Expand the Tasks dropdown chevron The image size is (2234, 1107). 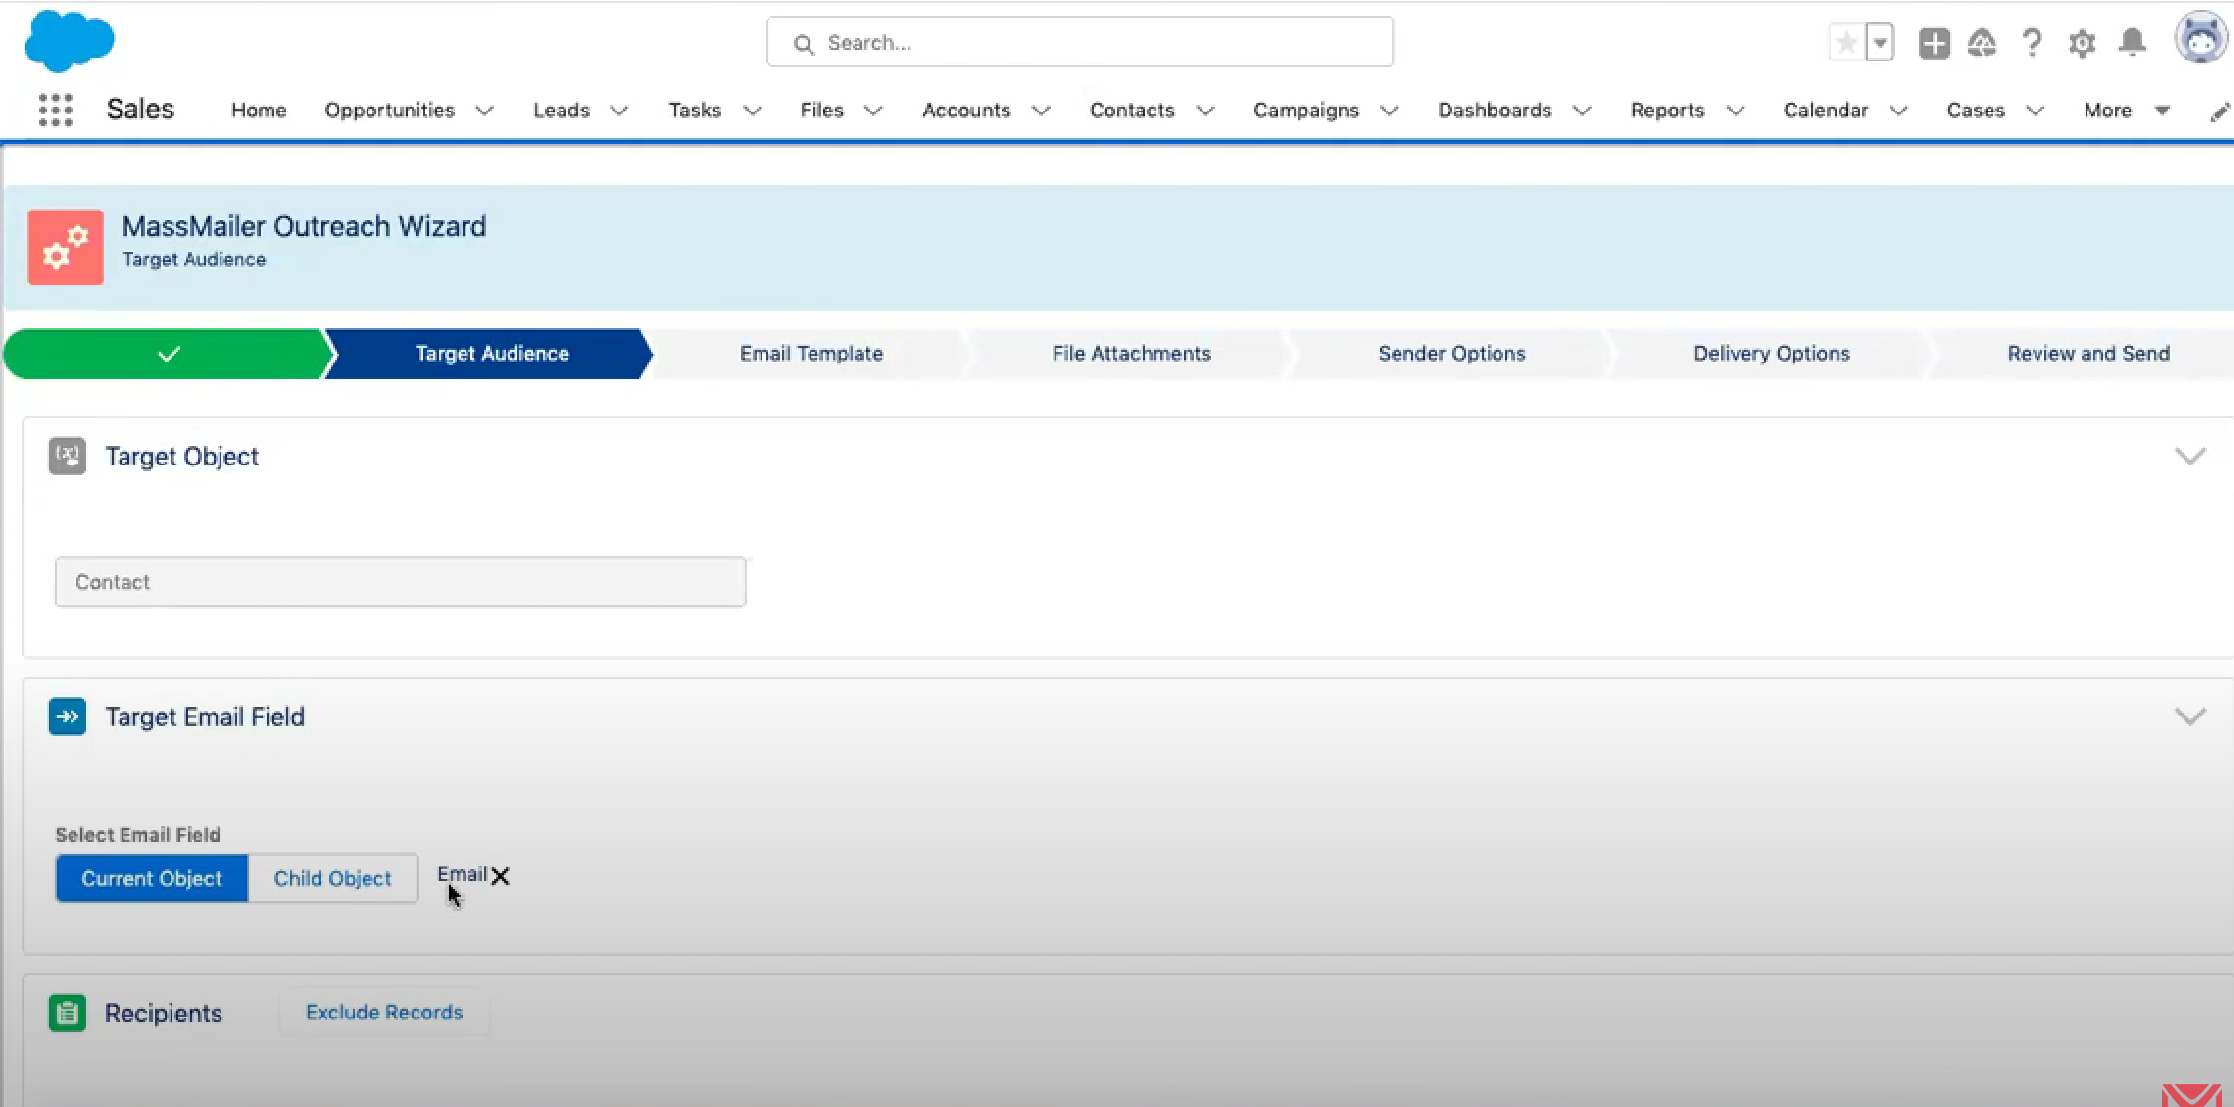[752, 111]
